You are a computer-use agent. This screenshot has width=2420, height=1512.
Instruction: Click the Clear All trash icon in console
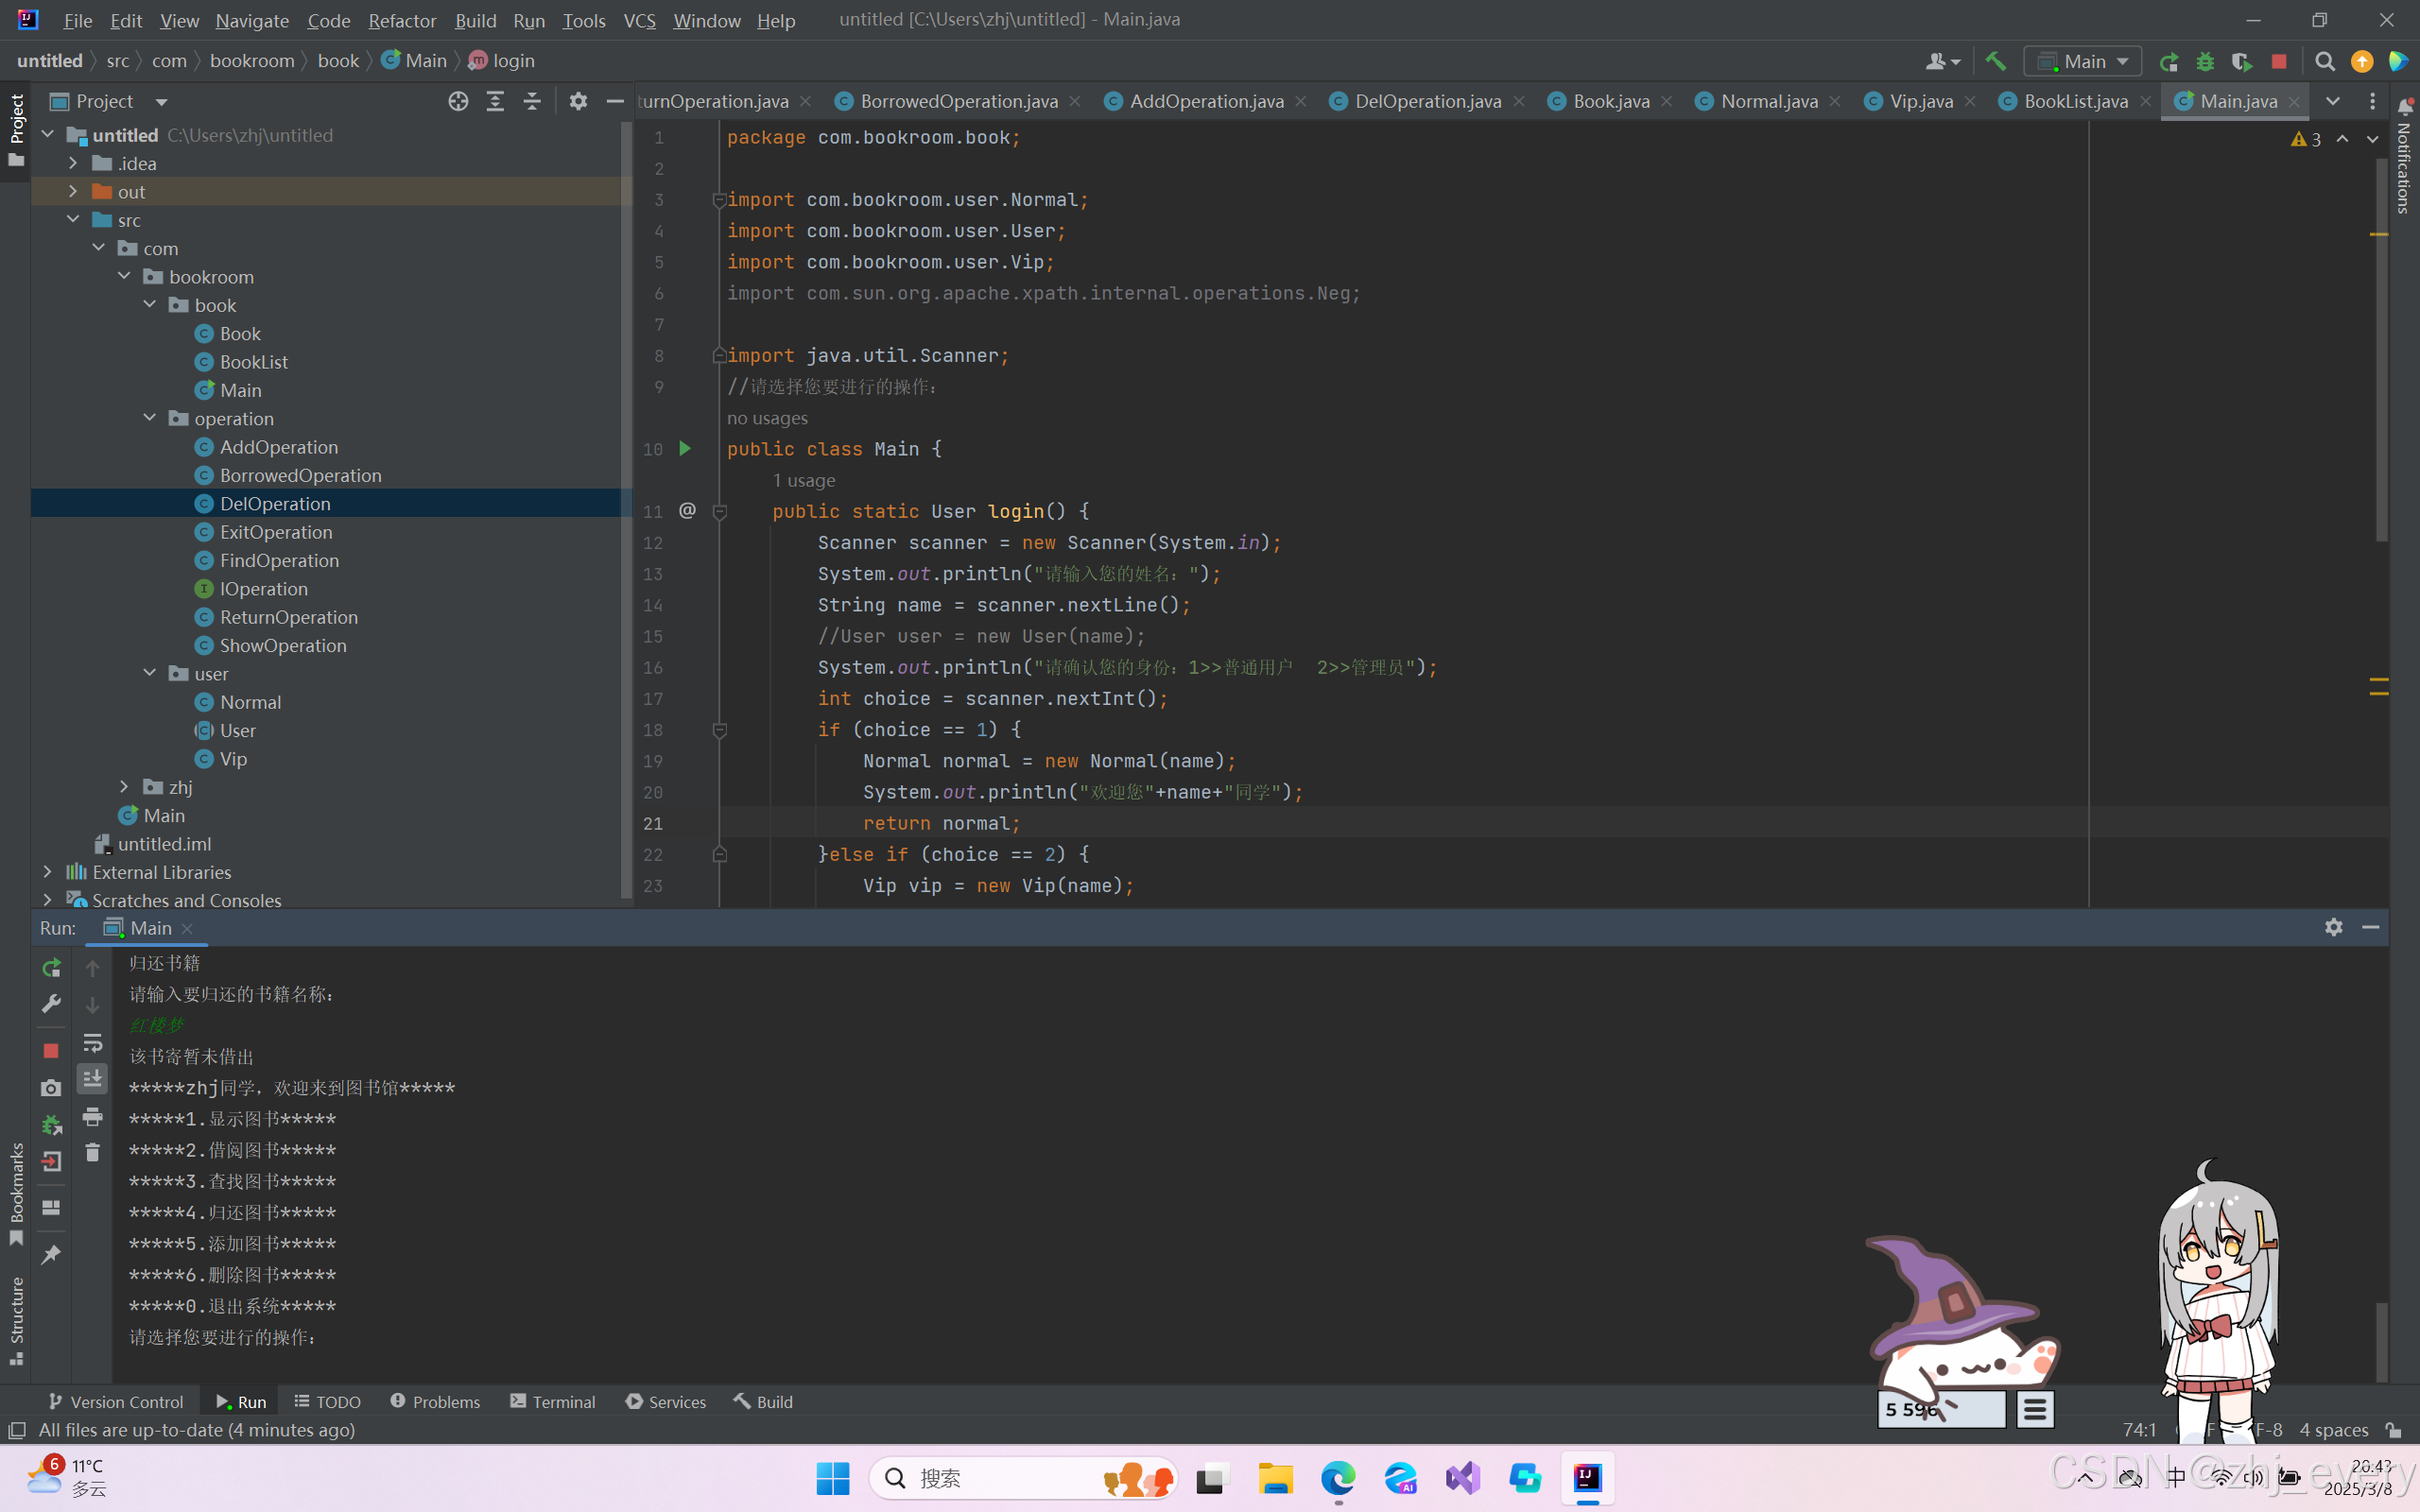tap(92, 1153)
